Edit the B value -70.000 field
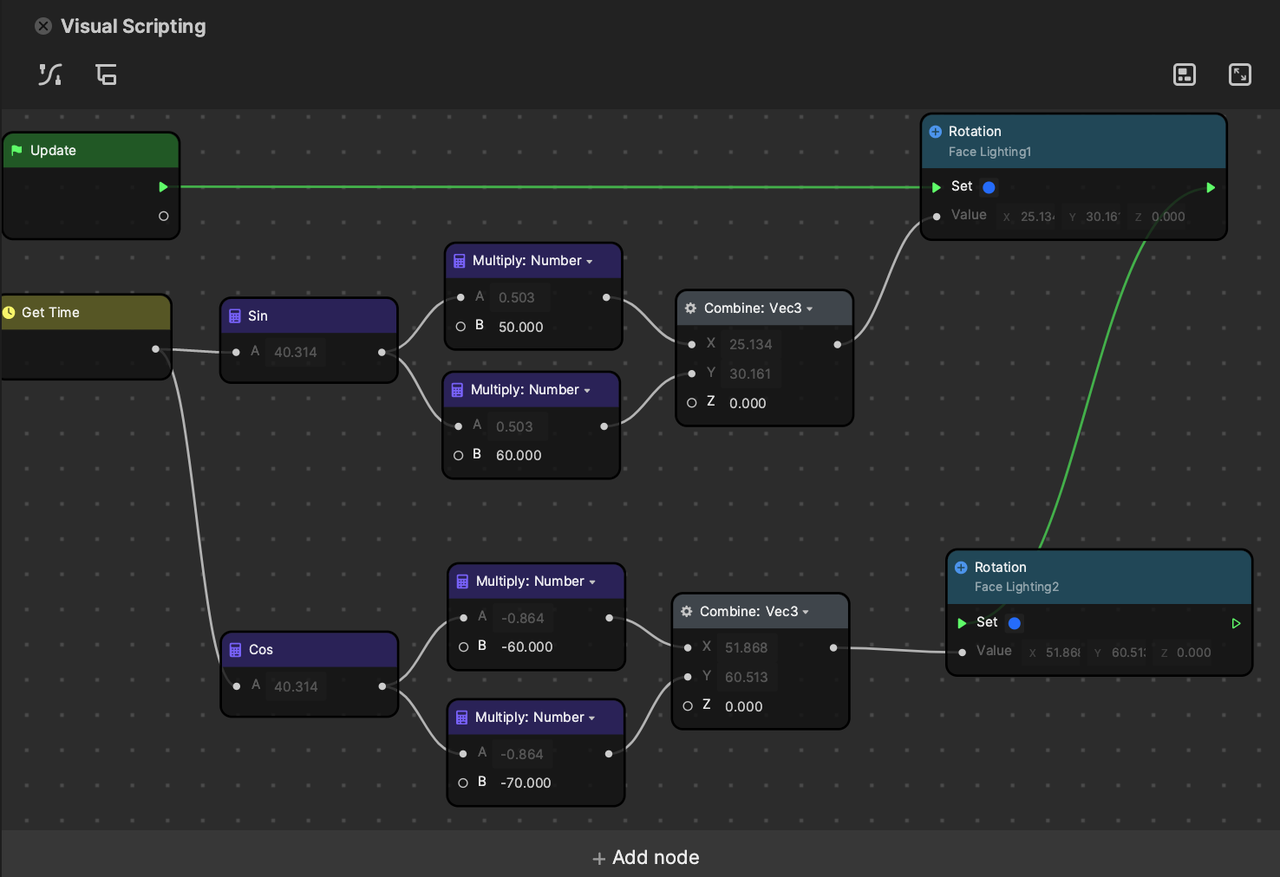The height and width of the screenshot is (877, 1280). 526,783
